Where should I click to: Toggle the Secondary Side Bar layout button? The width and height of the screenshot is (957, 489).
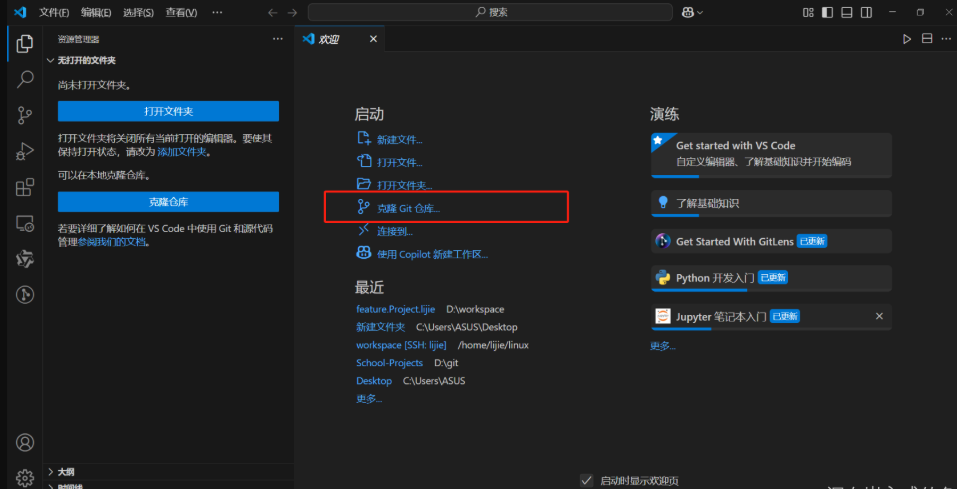pos(865,12)
